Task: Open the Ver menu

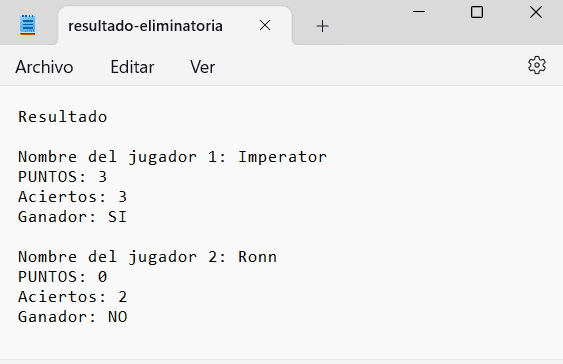Action: pos(203,67)
